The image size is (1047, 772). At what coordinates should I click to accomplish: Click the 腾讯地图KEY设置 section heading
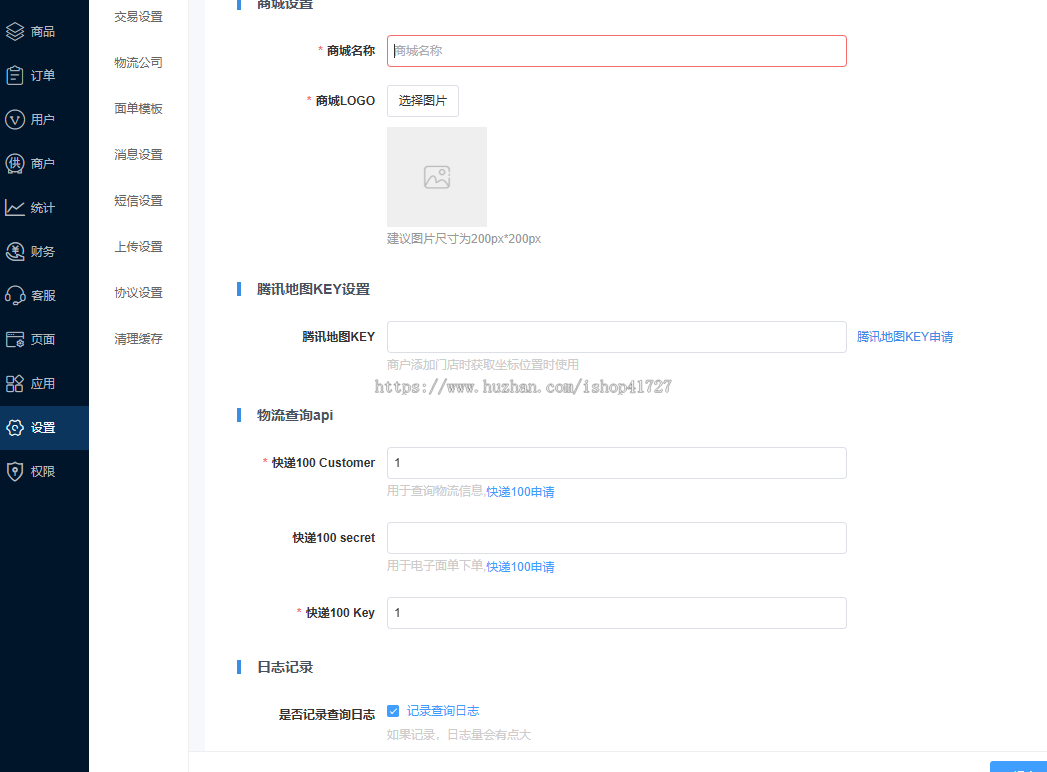(313, 289)
